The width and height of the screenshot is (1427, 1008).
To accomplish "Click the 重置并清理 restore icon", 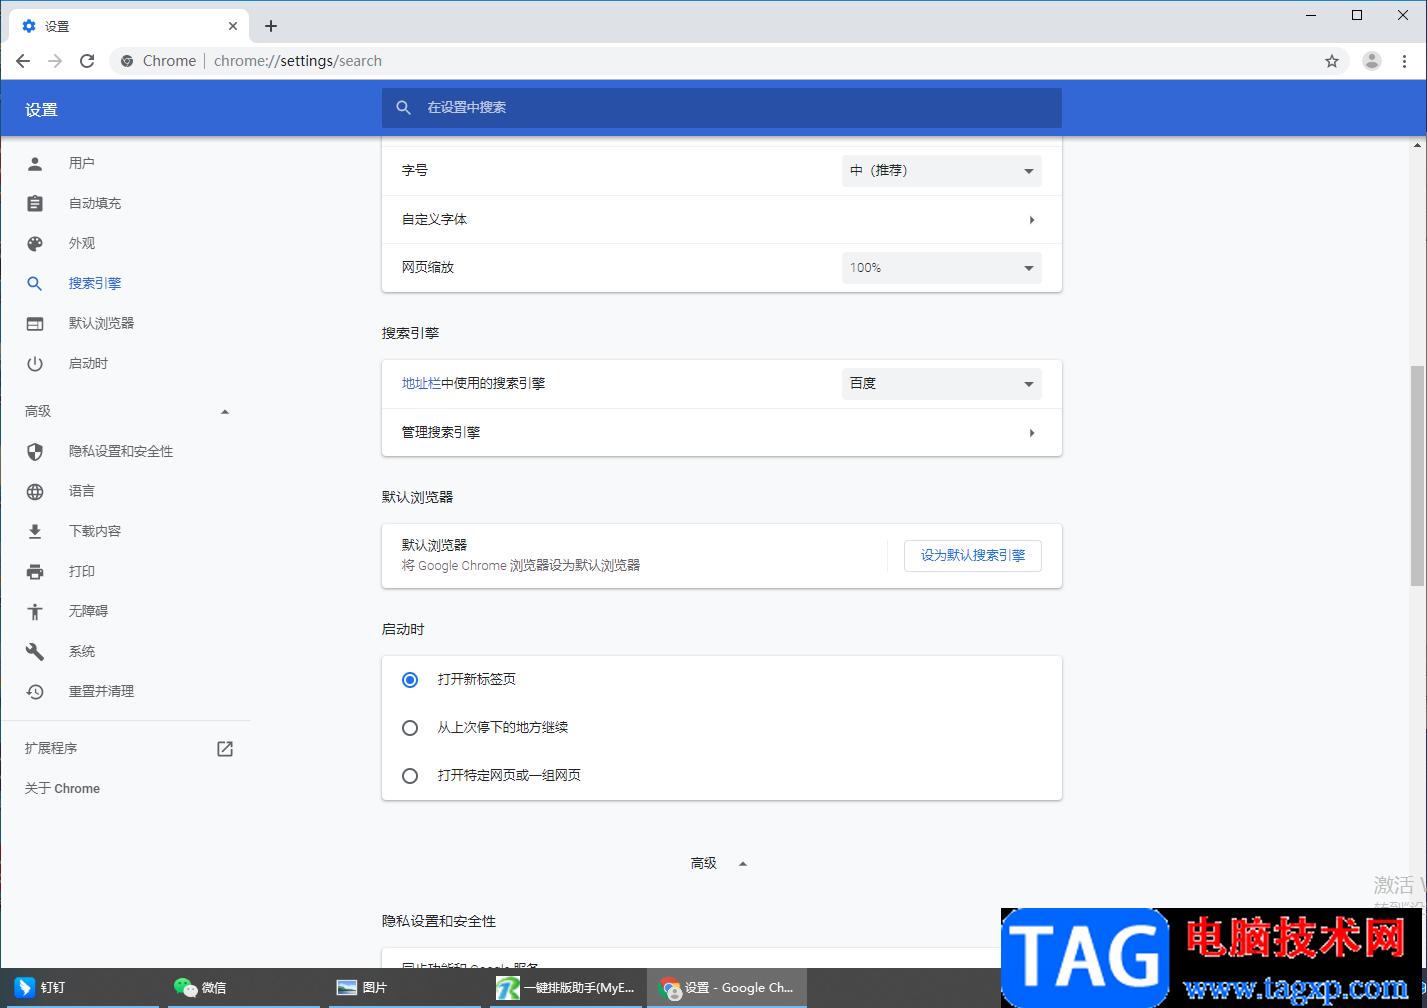I will coord(35,691).
